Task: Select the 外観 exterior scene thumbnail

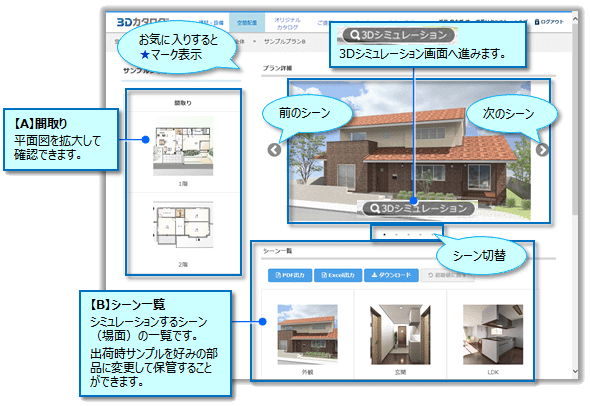Action: pyautogui.click(x=307, y=334)
